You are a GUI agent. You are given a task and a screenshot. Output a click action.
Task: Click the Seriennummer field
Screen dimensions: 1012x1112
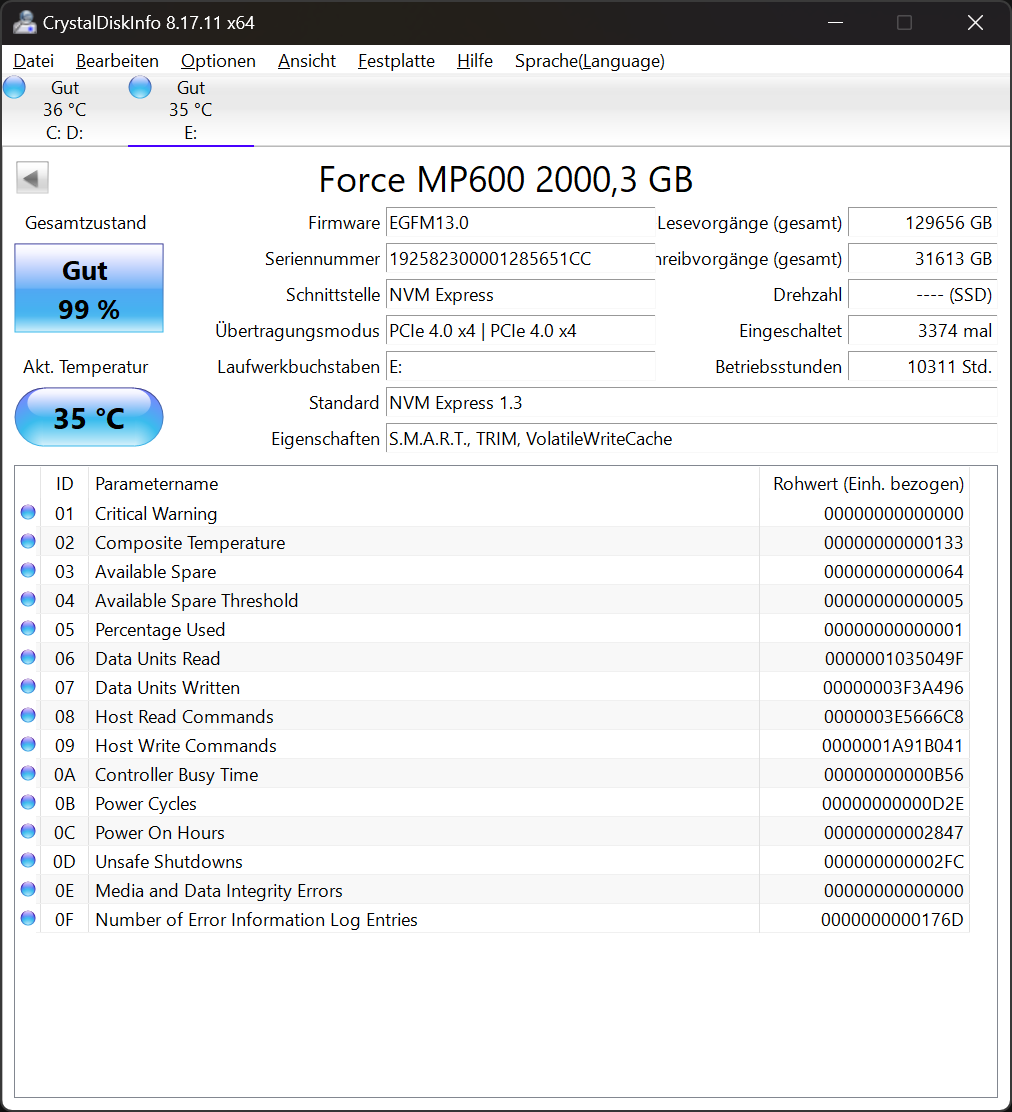pyautogui.click(x=520, y=259)
